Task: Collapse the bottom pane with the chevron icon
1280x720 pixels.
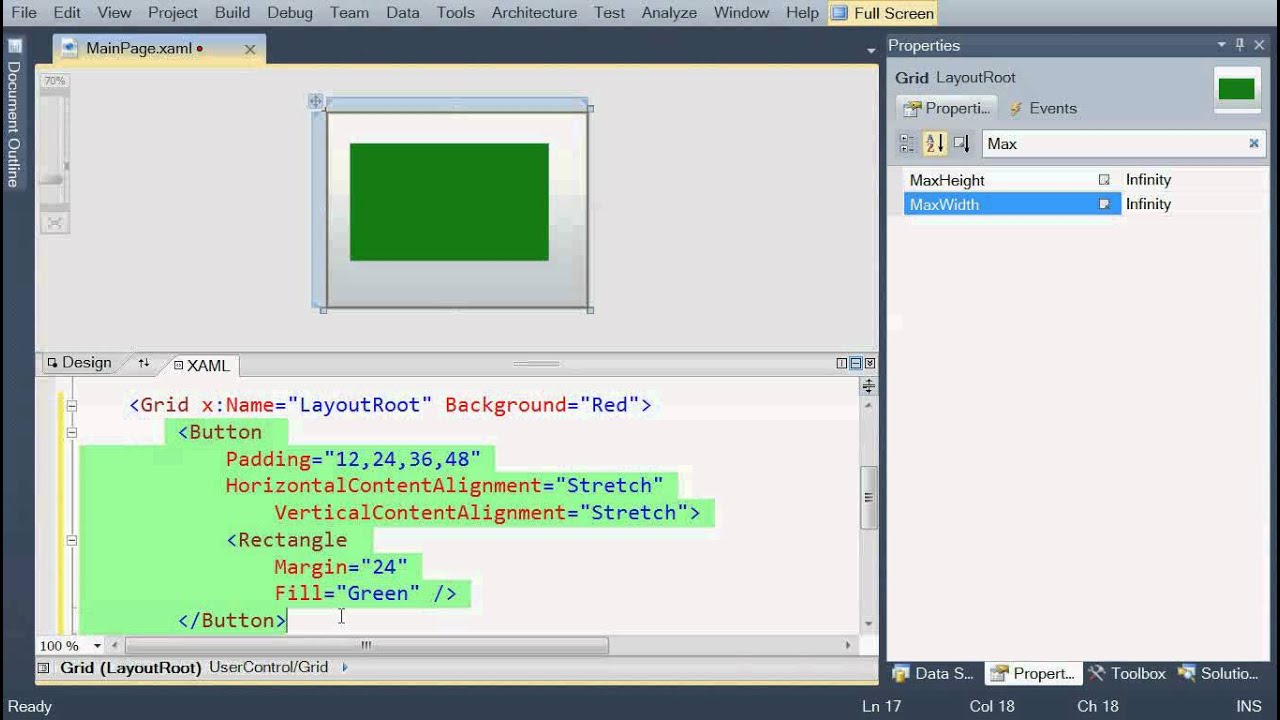Action: coord(870,364)
